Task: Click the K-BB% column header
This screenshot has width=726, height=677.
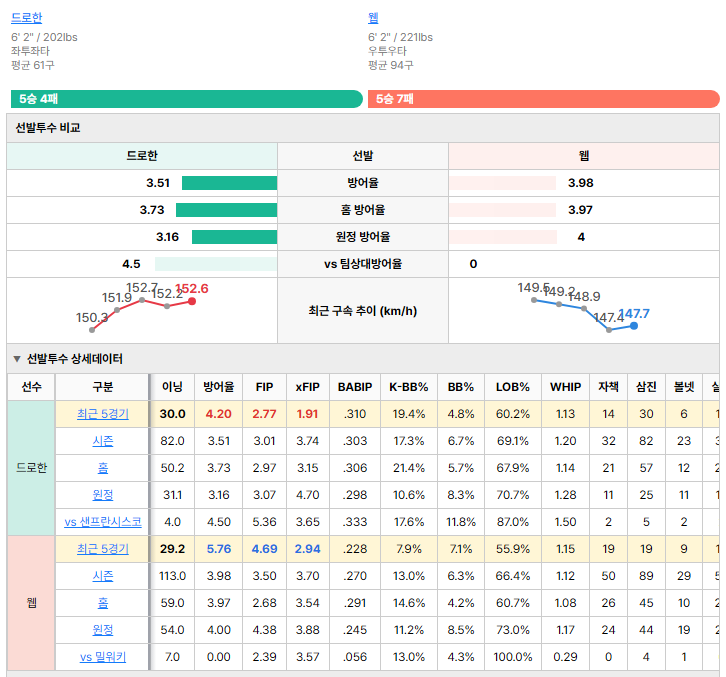Action: [x=409, y=387]
